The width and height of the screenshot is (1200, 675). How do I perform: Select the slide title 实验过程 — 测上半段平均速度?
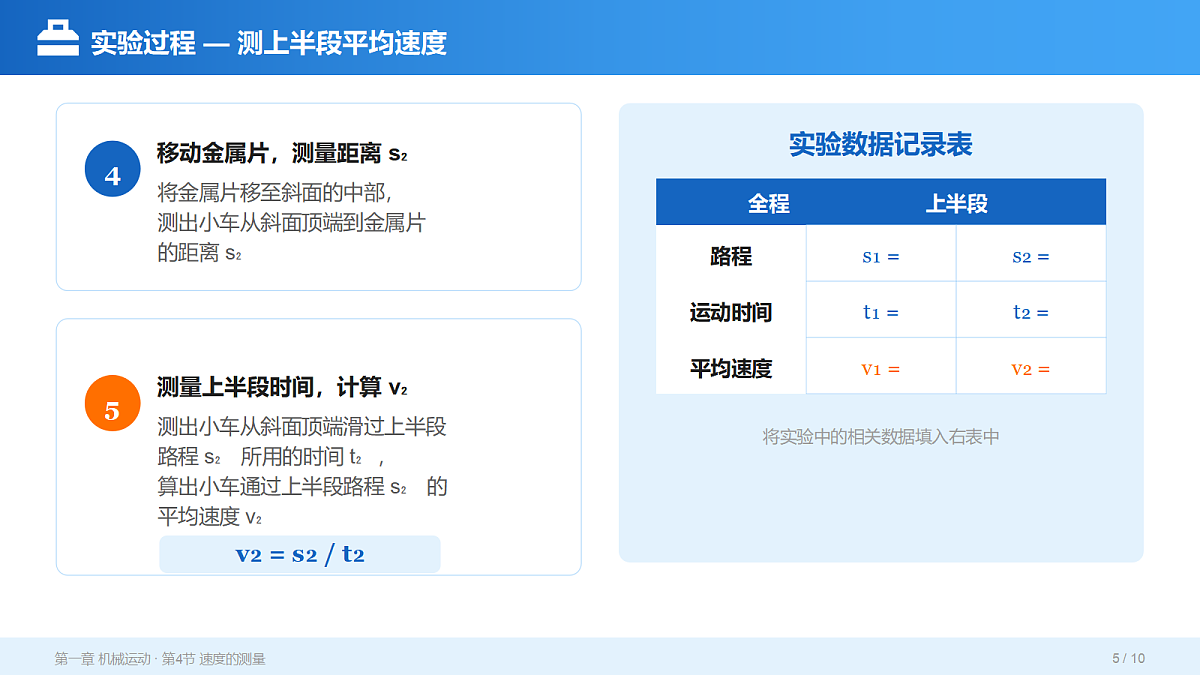point(268,43)
